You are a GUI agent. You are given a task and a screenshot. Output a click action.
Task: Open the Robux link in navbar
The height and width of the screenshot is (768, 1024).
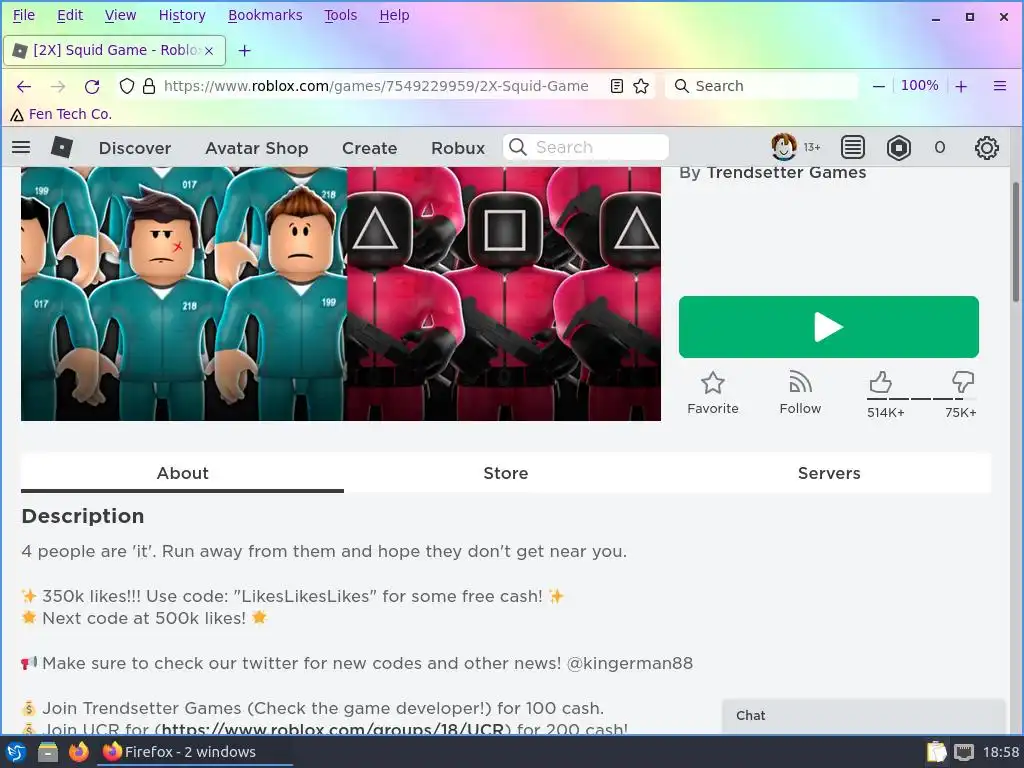coord(458,148)
